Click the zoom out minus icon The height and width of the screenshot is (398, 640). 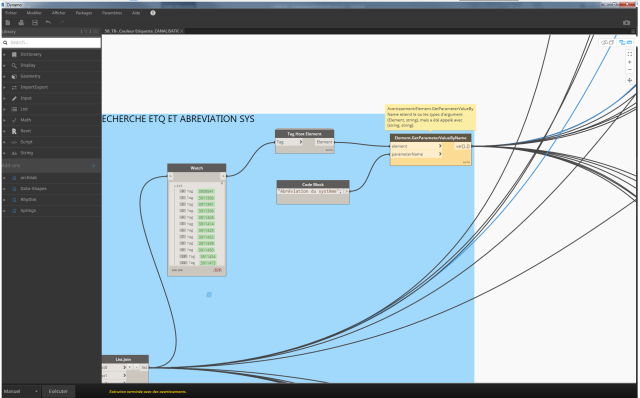coord(629,70)
